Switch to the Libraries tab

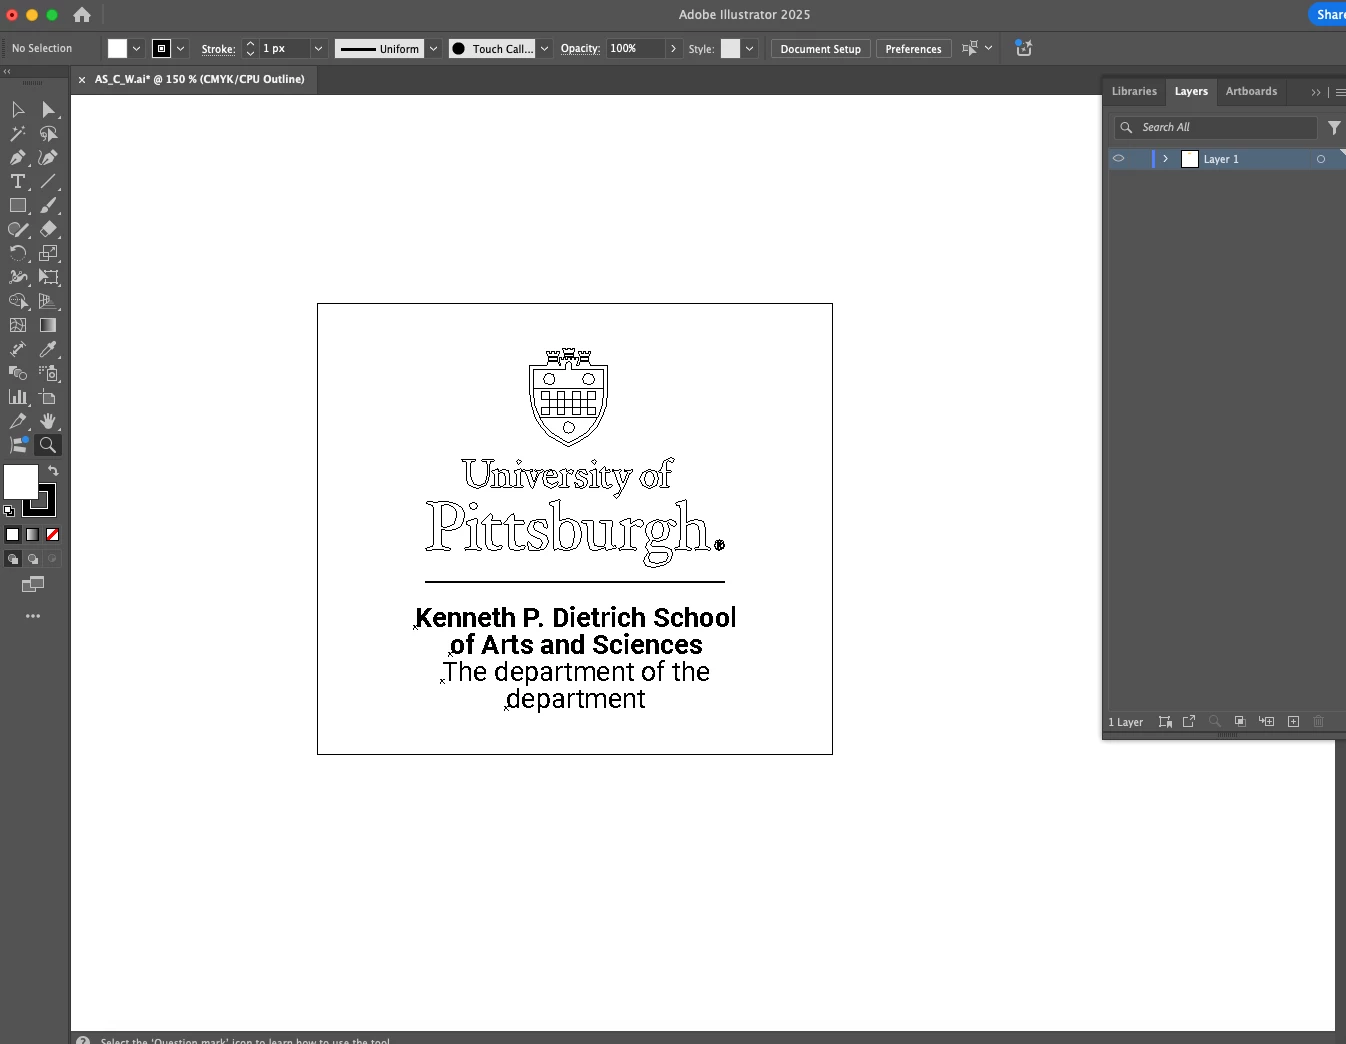click(x=1134, y=91)
